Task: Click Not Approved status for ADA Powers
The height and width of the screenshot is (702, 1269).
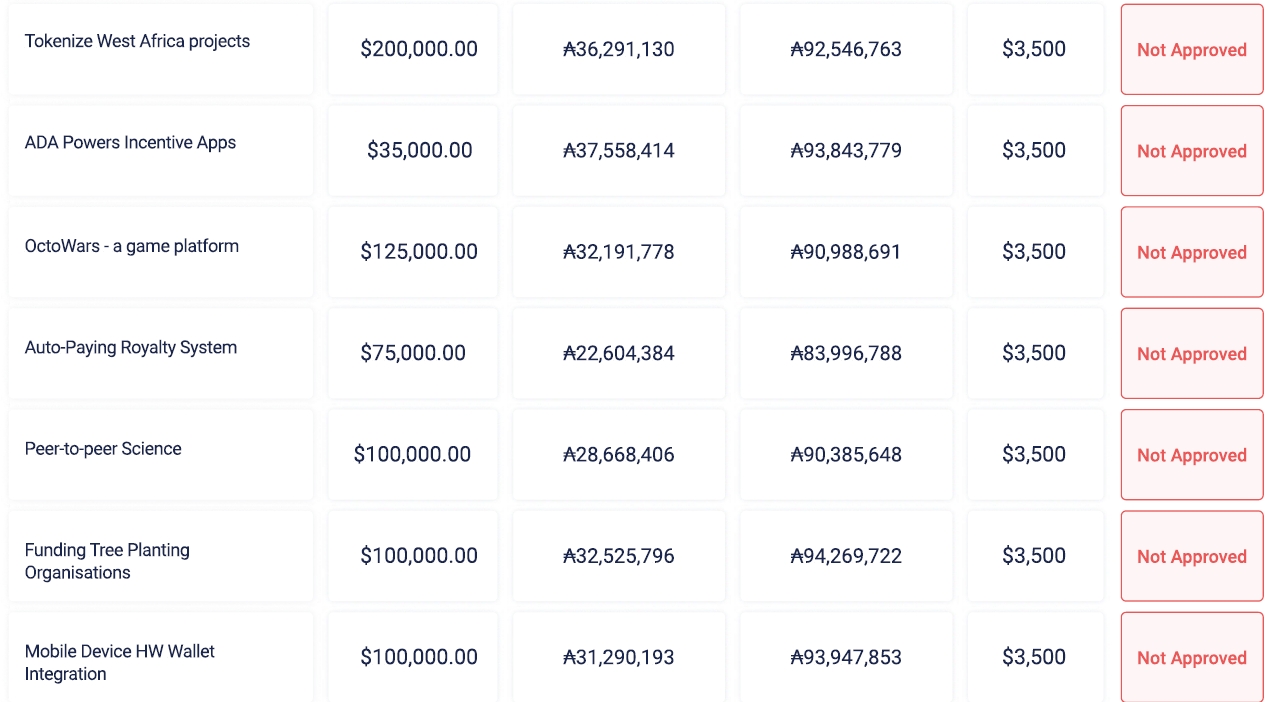Action: (1191, 151)
